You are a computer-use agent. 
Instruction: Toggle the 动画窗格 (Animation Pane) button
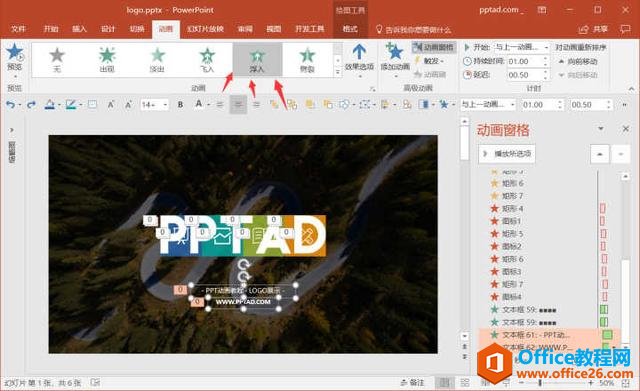(433, 47)
